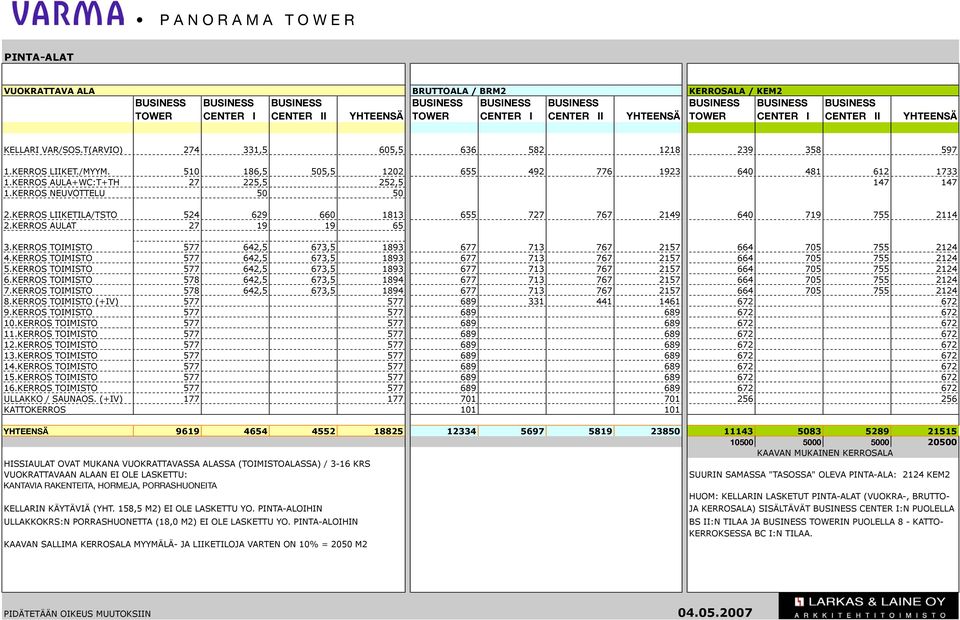Select the total value 5819
This screenshot has width=960, height=620.
point(601,431)
